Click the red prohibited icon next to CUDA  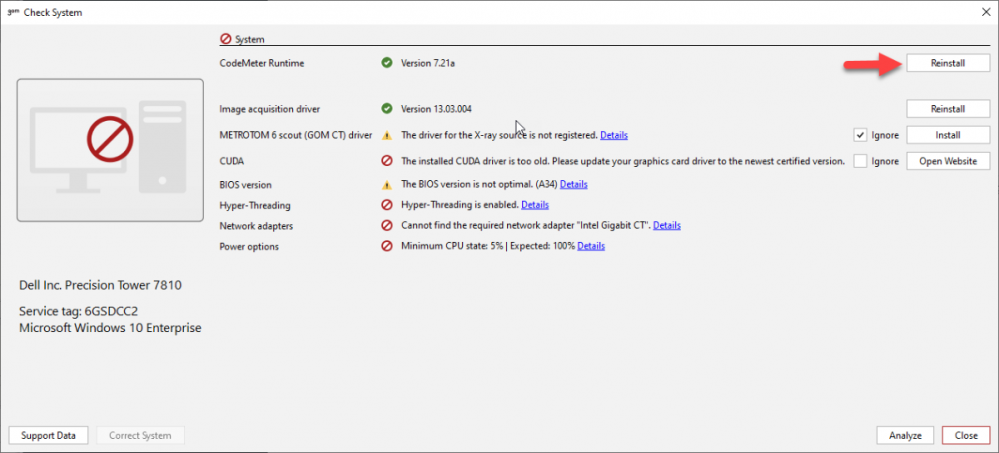pos(386,161)
